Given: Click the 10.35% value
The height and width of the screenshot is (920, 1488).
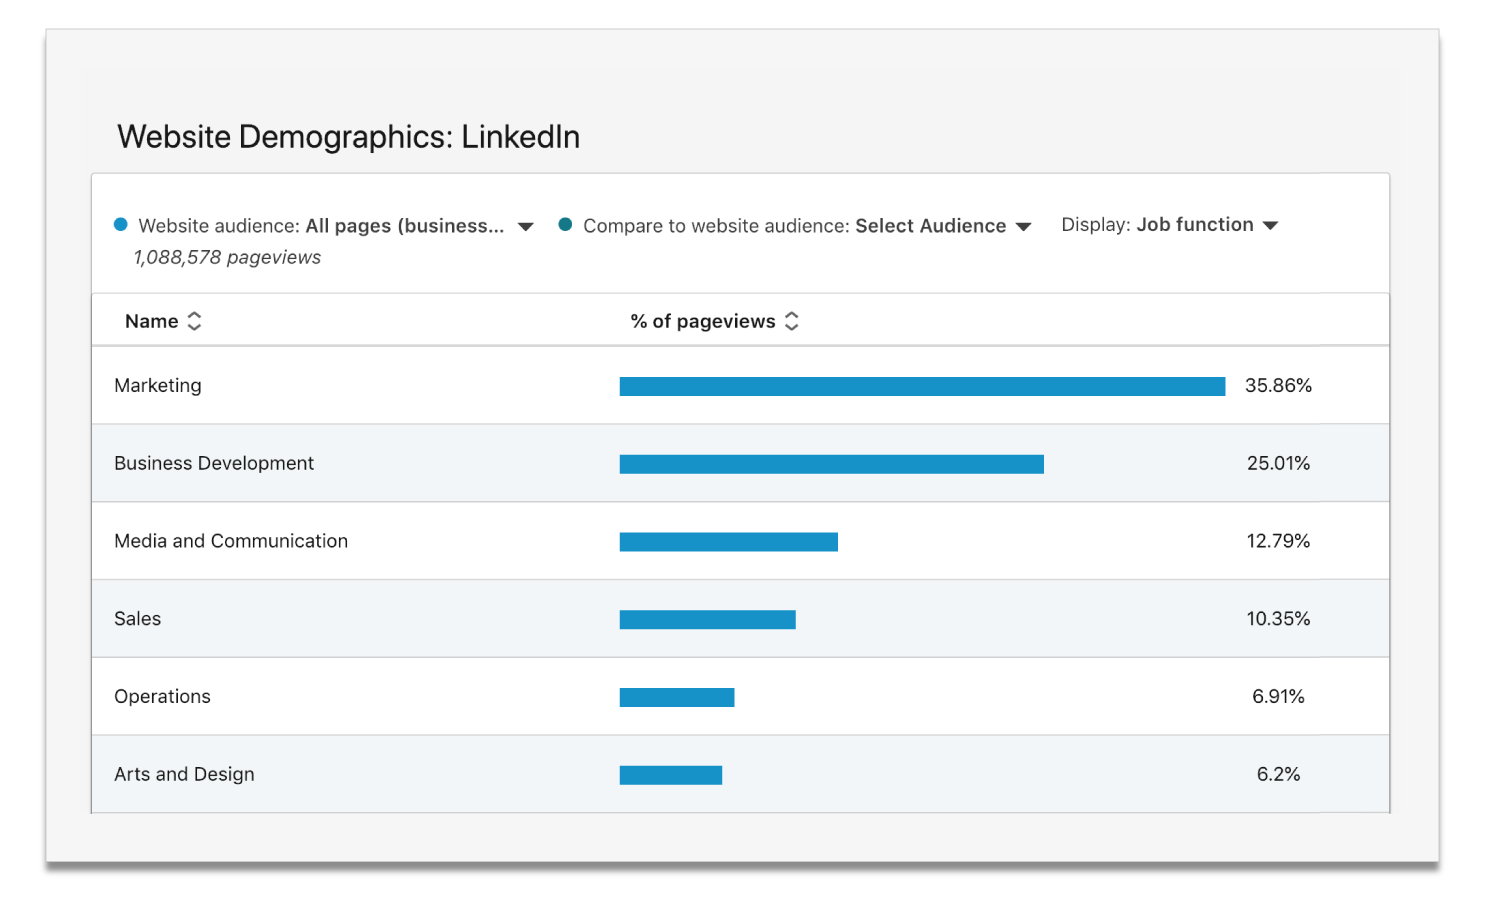Looking at the screenshot, I should 1278,619.
